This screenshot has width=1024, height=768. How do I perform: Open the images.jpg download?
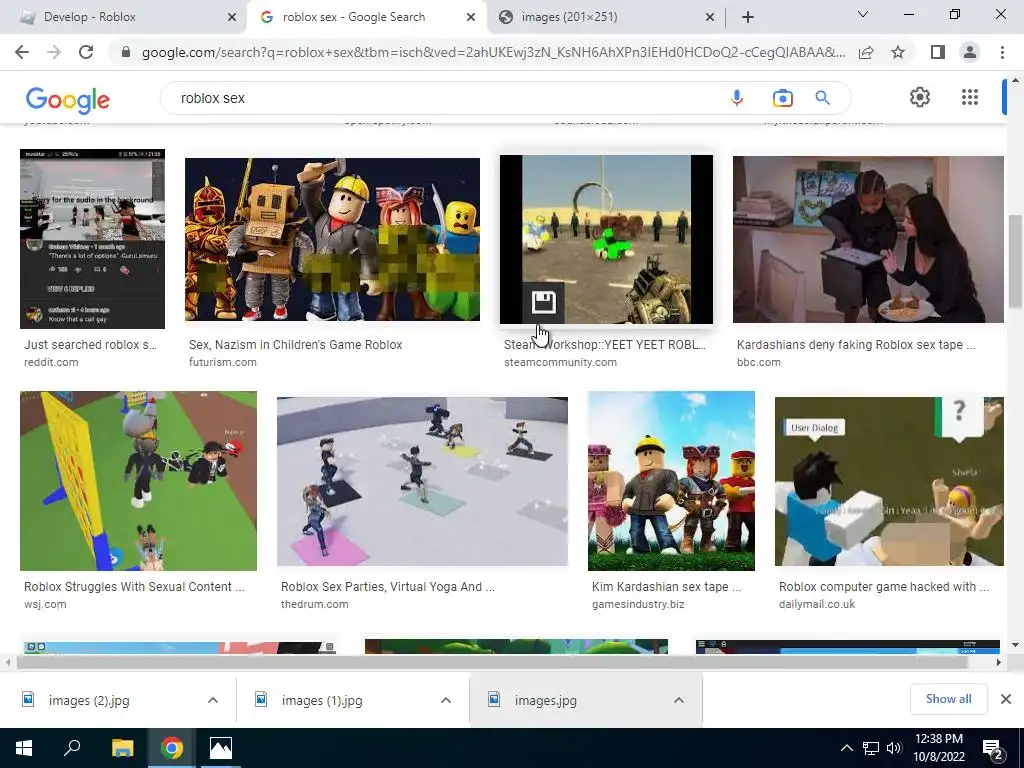545,700
